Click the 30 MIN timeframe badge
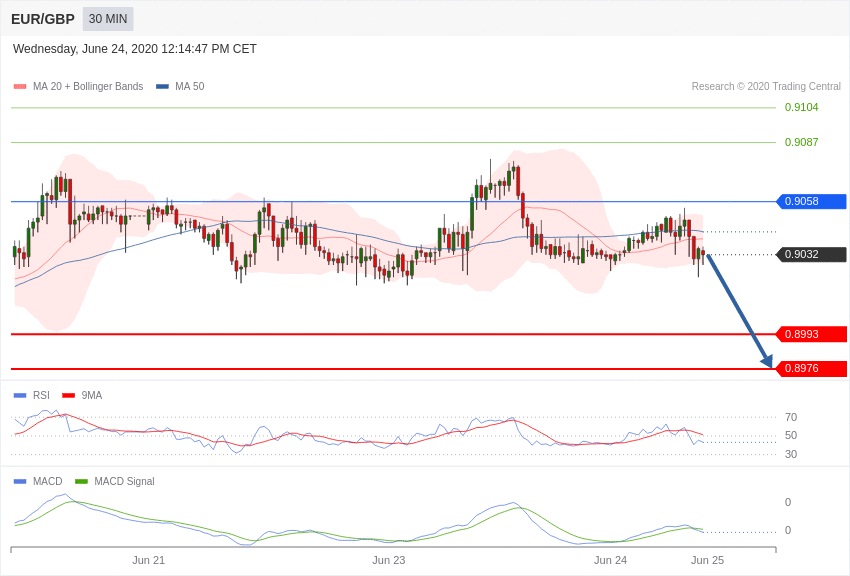Screen dimensions: 850x576 coord(108,19)
